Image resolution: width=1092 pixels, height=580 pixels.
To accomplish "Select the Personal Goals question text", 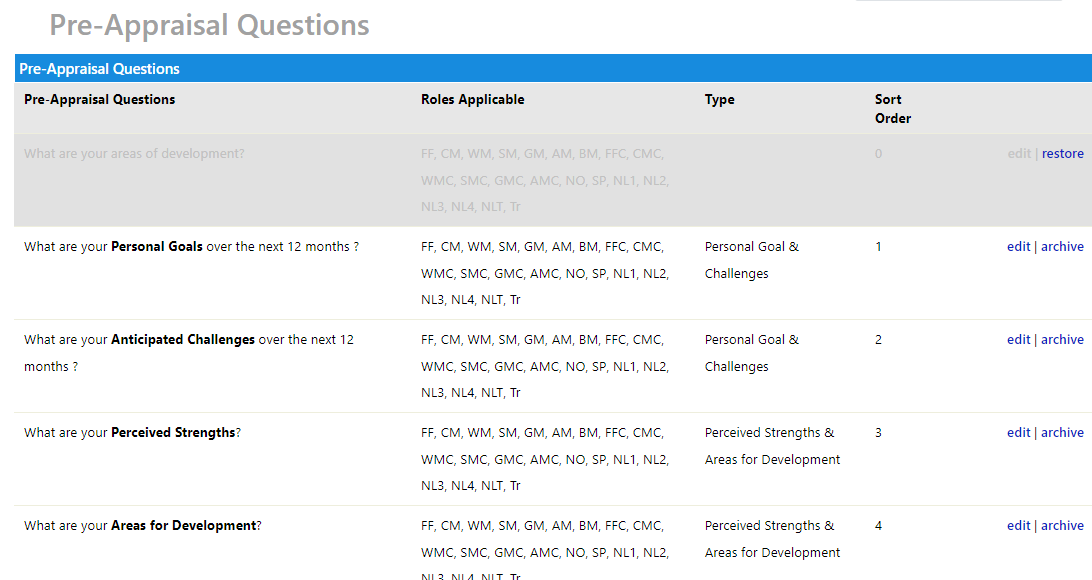I will pyautogui.click(x=192, y=246).
